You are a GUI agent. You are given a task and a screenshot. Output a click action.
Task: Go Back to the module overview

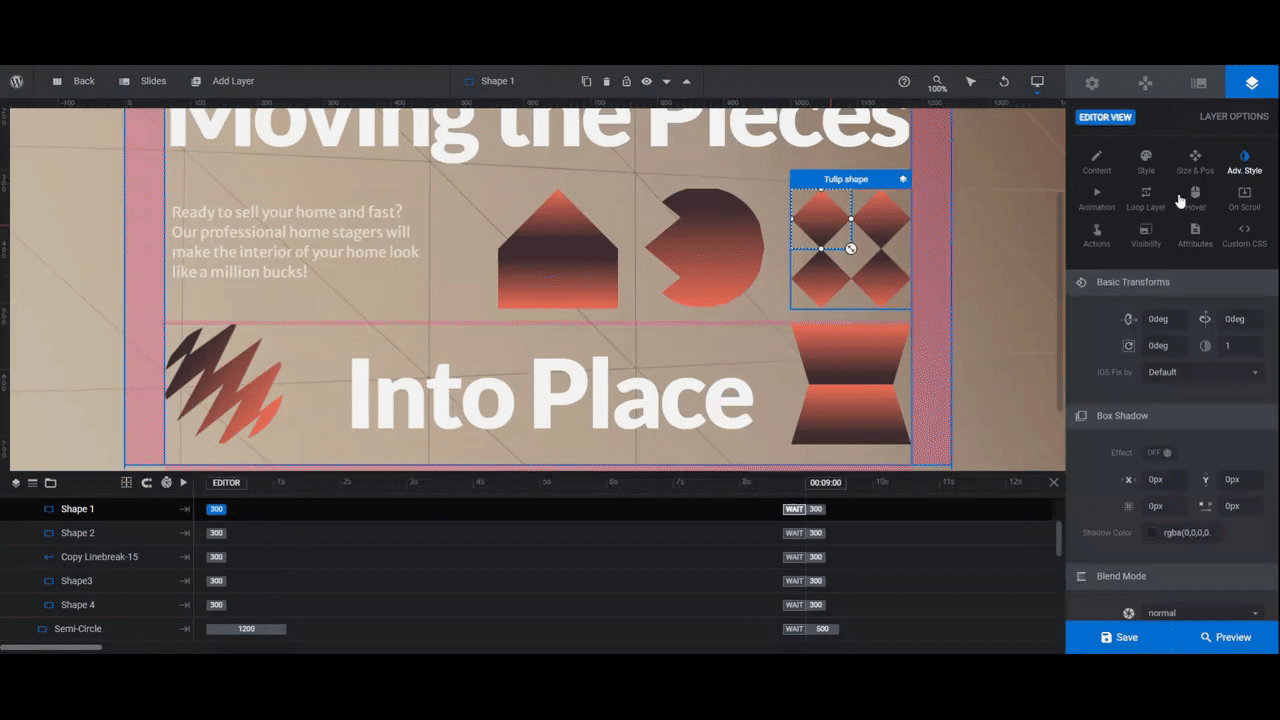click(74, 81)
